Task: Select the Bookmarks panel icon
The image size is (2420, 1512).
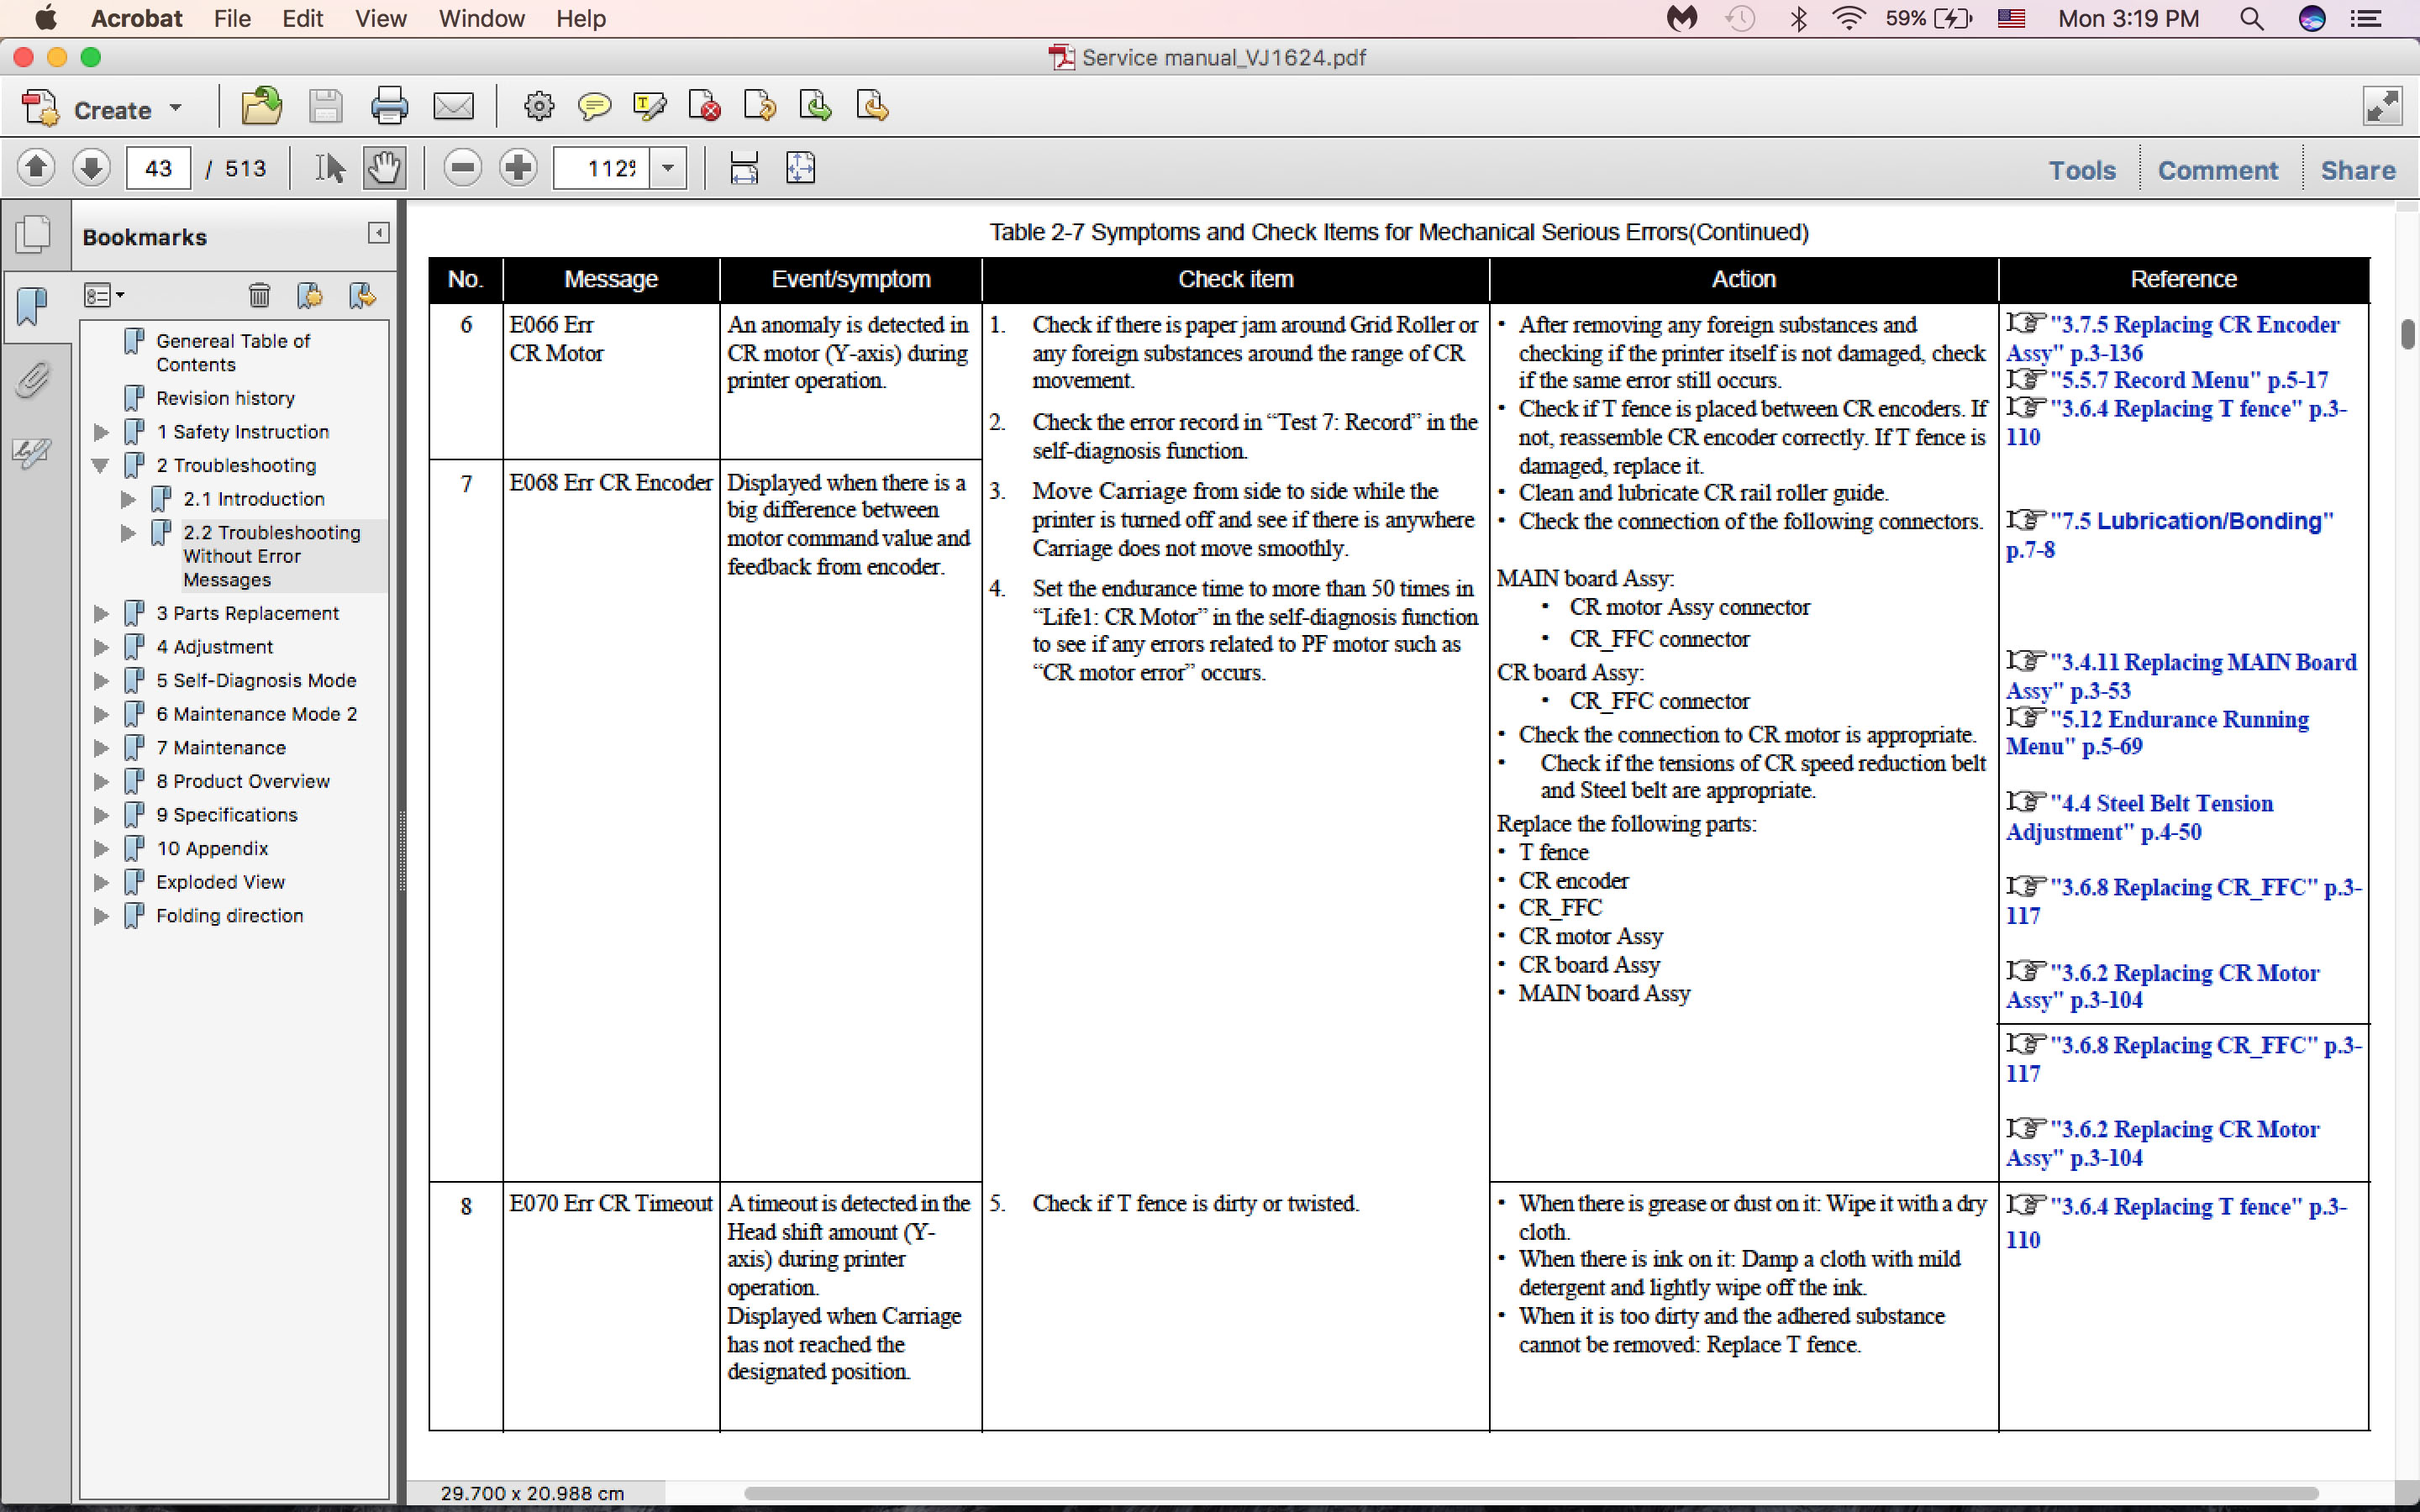Action: (x=33, y=306)
